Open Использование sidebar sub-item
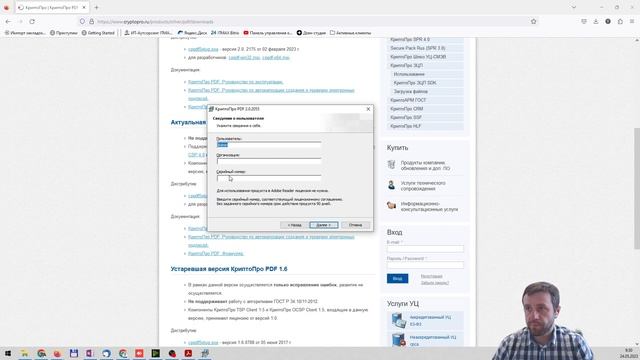640x360 pixels. coord(409,74)
